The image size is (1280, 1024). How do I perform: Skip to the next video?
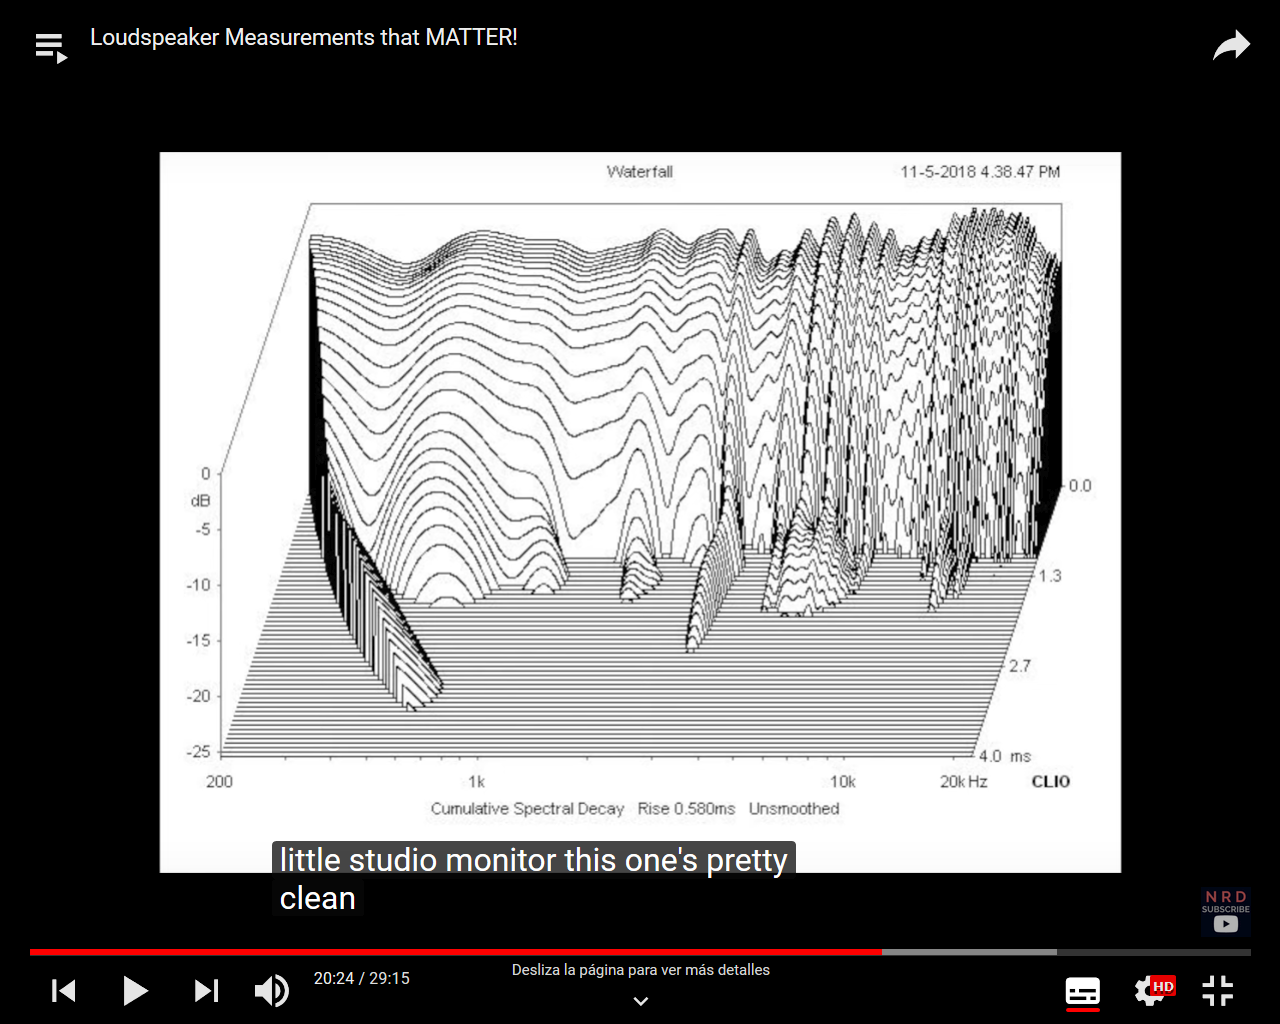coord(206,991)
